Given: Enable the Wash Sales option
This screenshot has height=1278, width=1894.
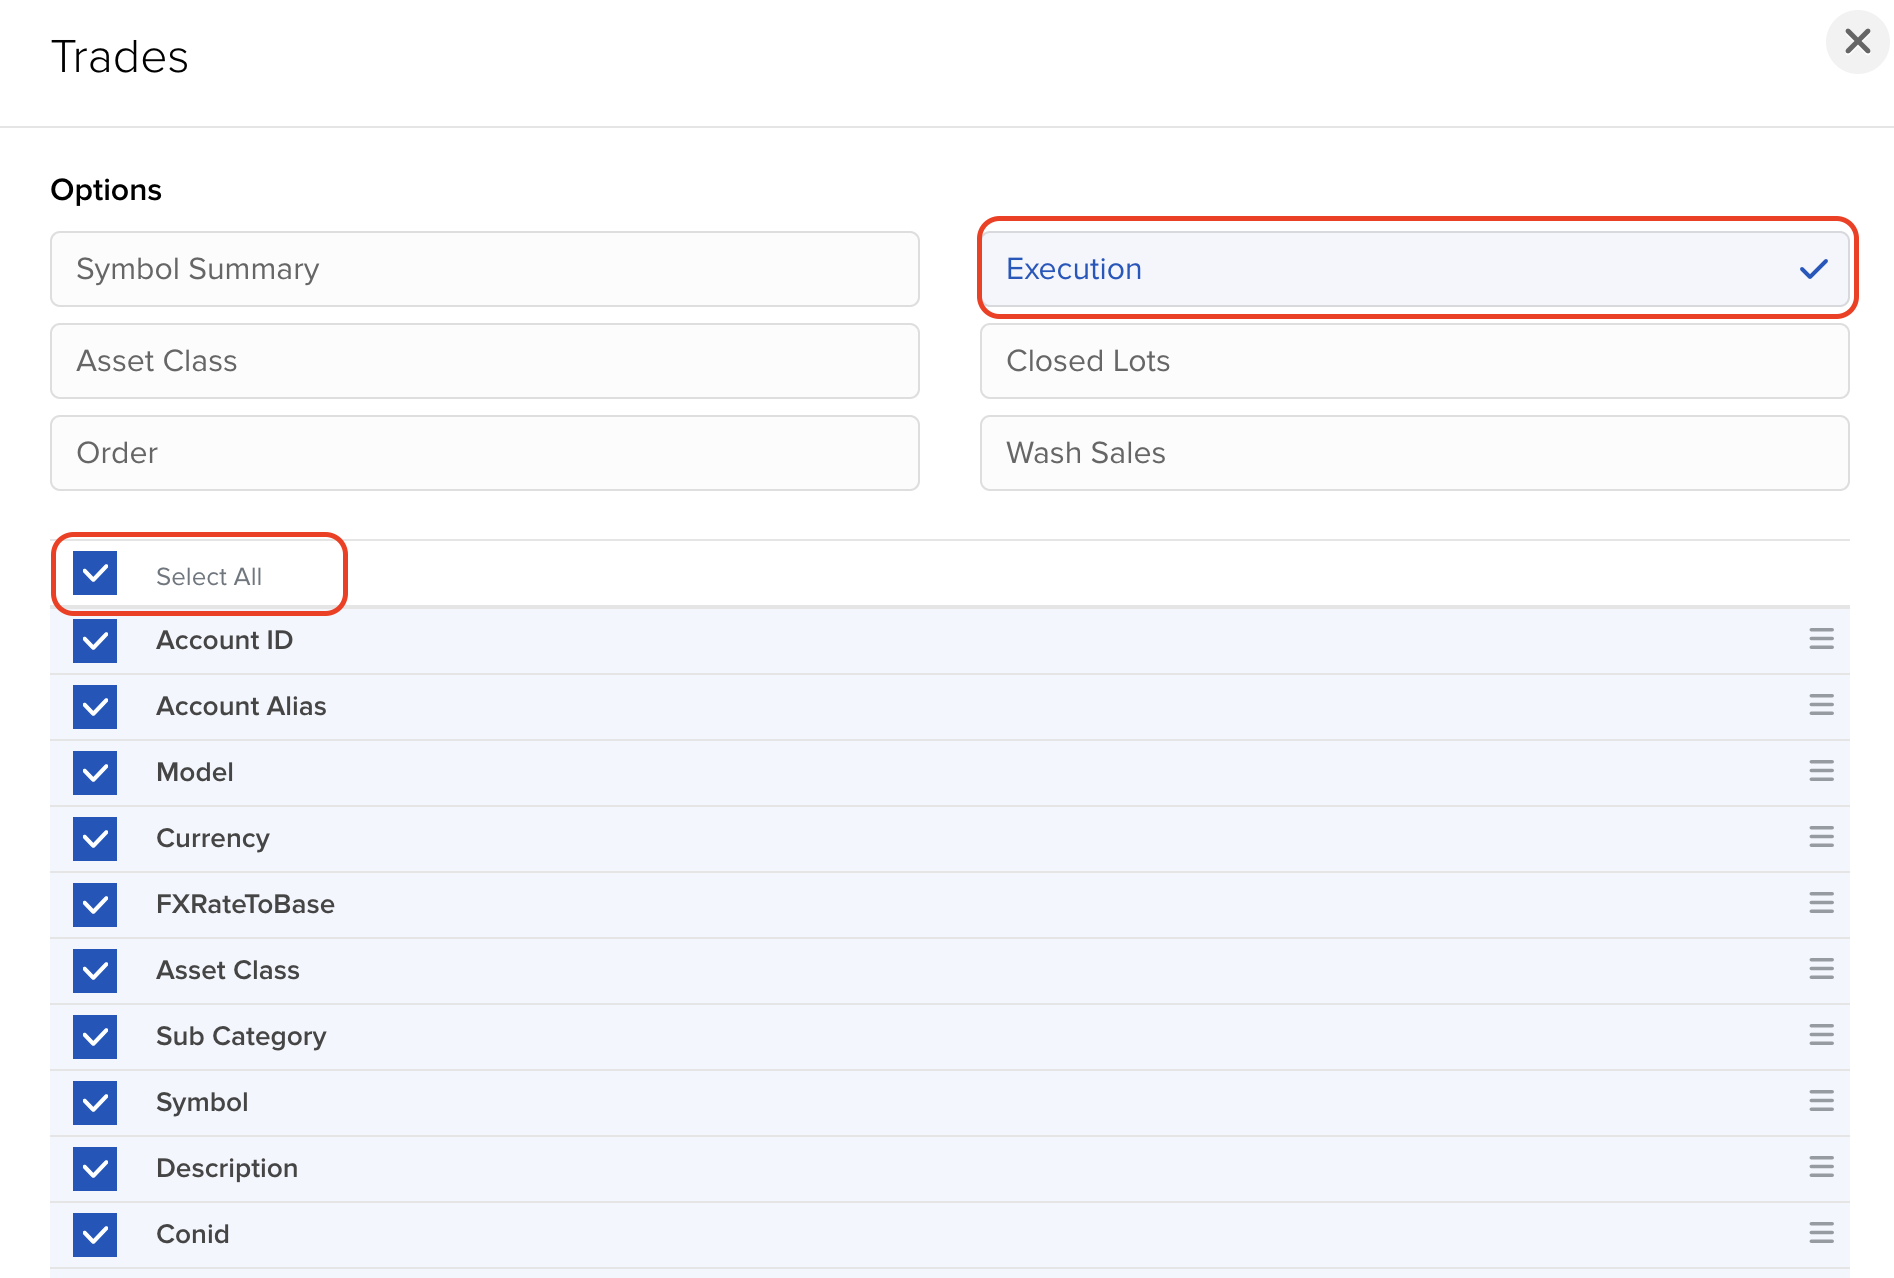Looking at the screenshot, I should [1413, 453].
